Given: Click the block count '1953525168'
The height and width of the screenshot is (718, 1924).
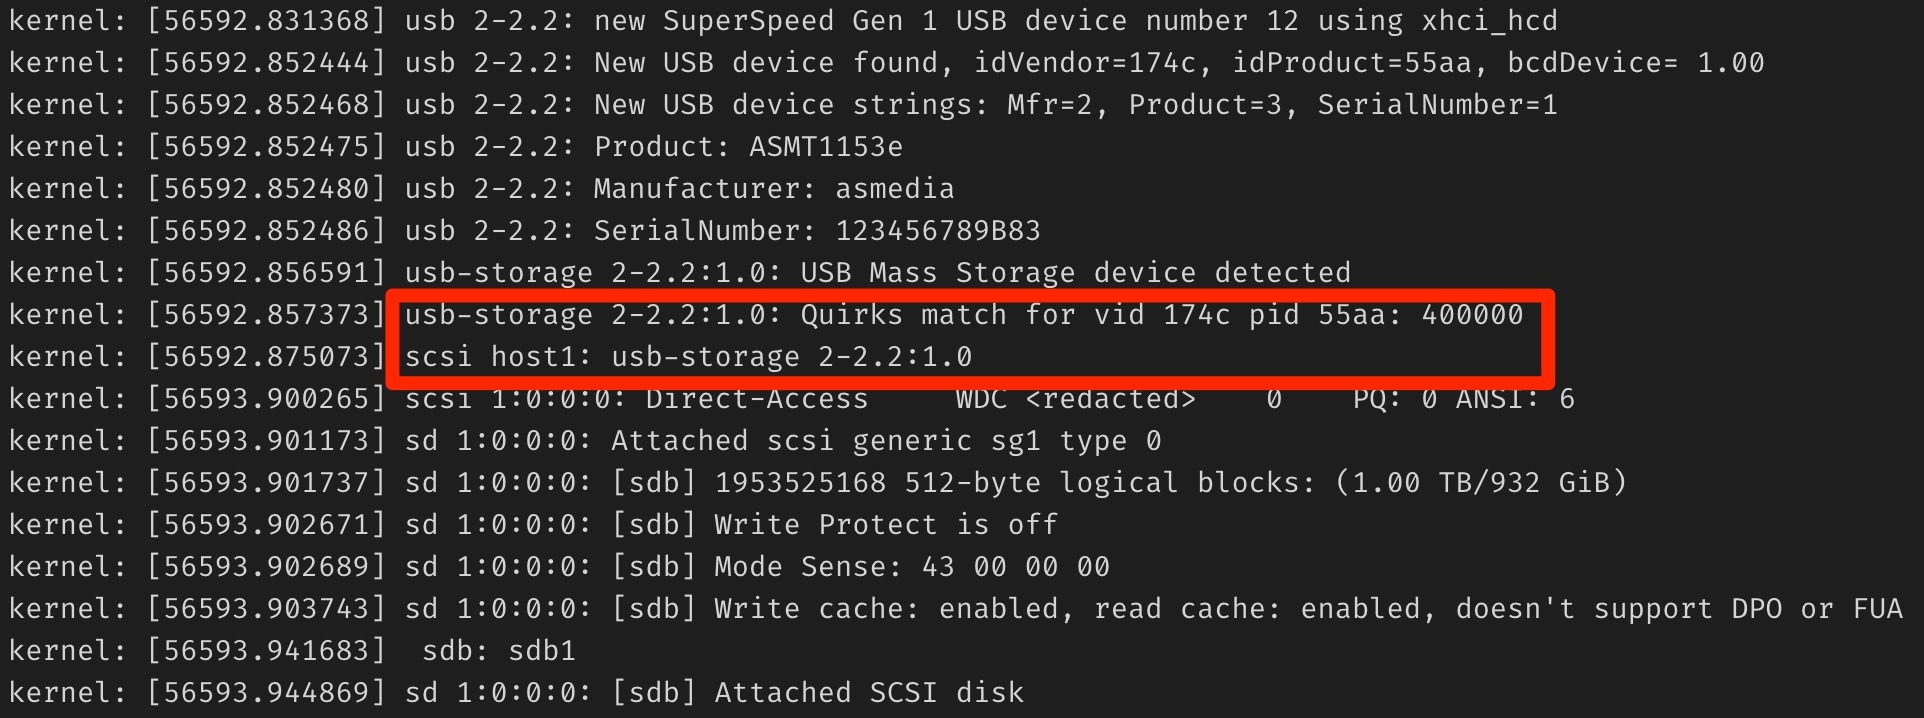Looking at the screenshot, I should 800,483.
